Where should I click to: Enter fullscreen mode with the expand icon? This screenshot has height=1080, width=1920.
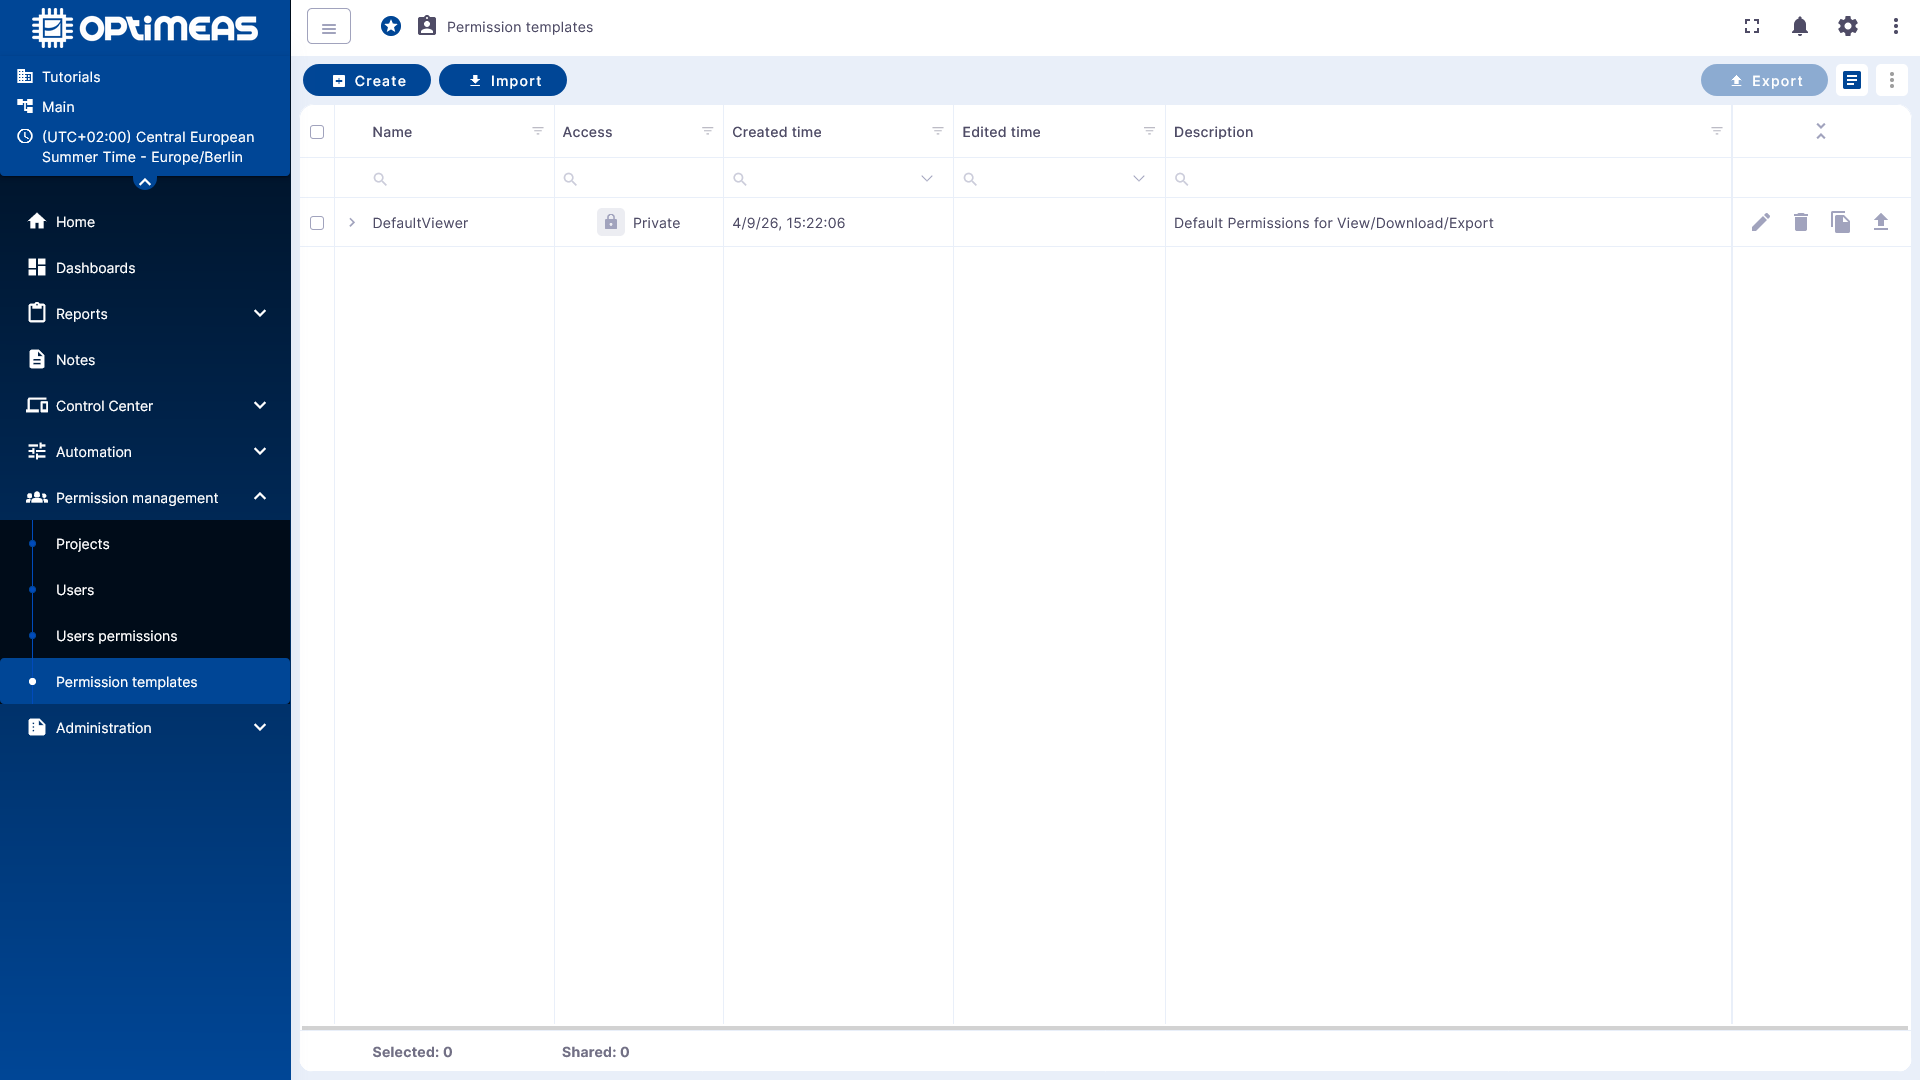(1752, 26)
